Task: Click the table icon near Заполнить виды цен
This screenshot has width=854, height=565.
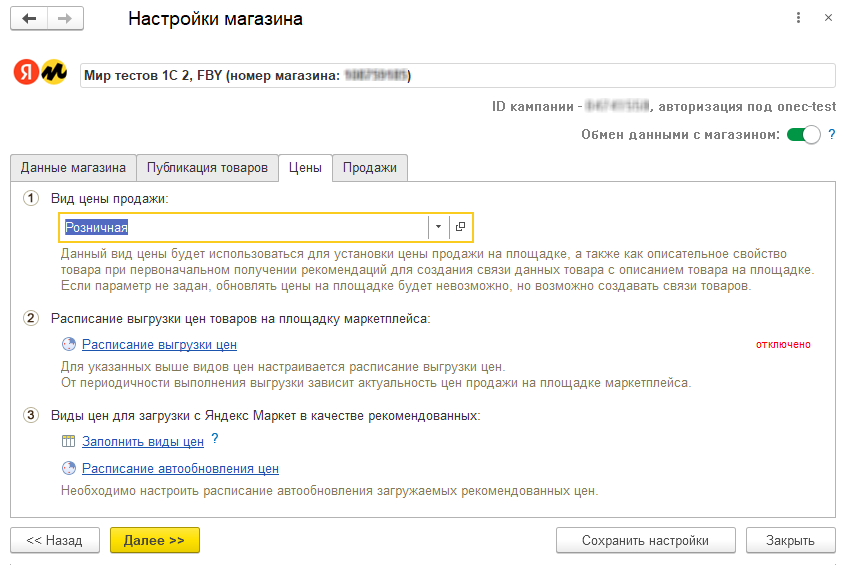Action: coord(68,441)
